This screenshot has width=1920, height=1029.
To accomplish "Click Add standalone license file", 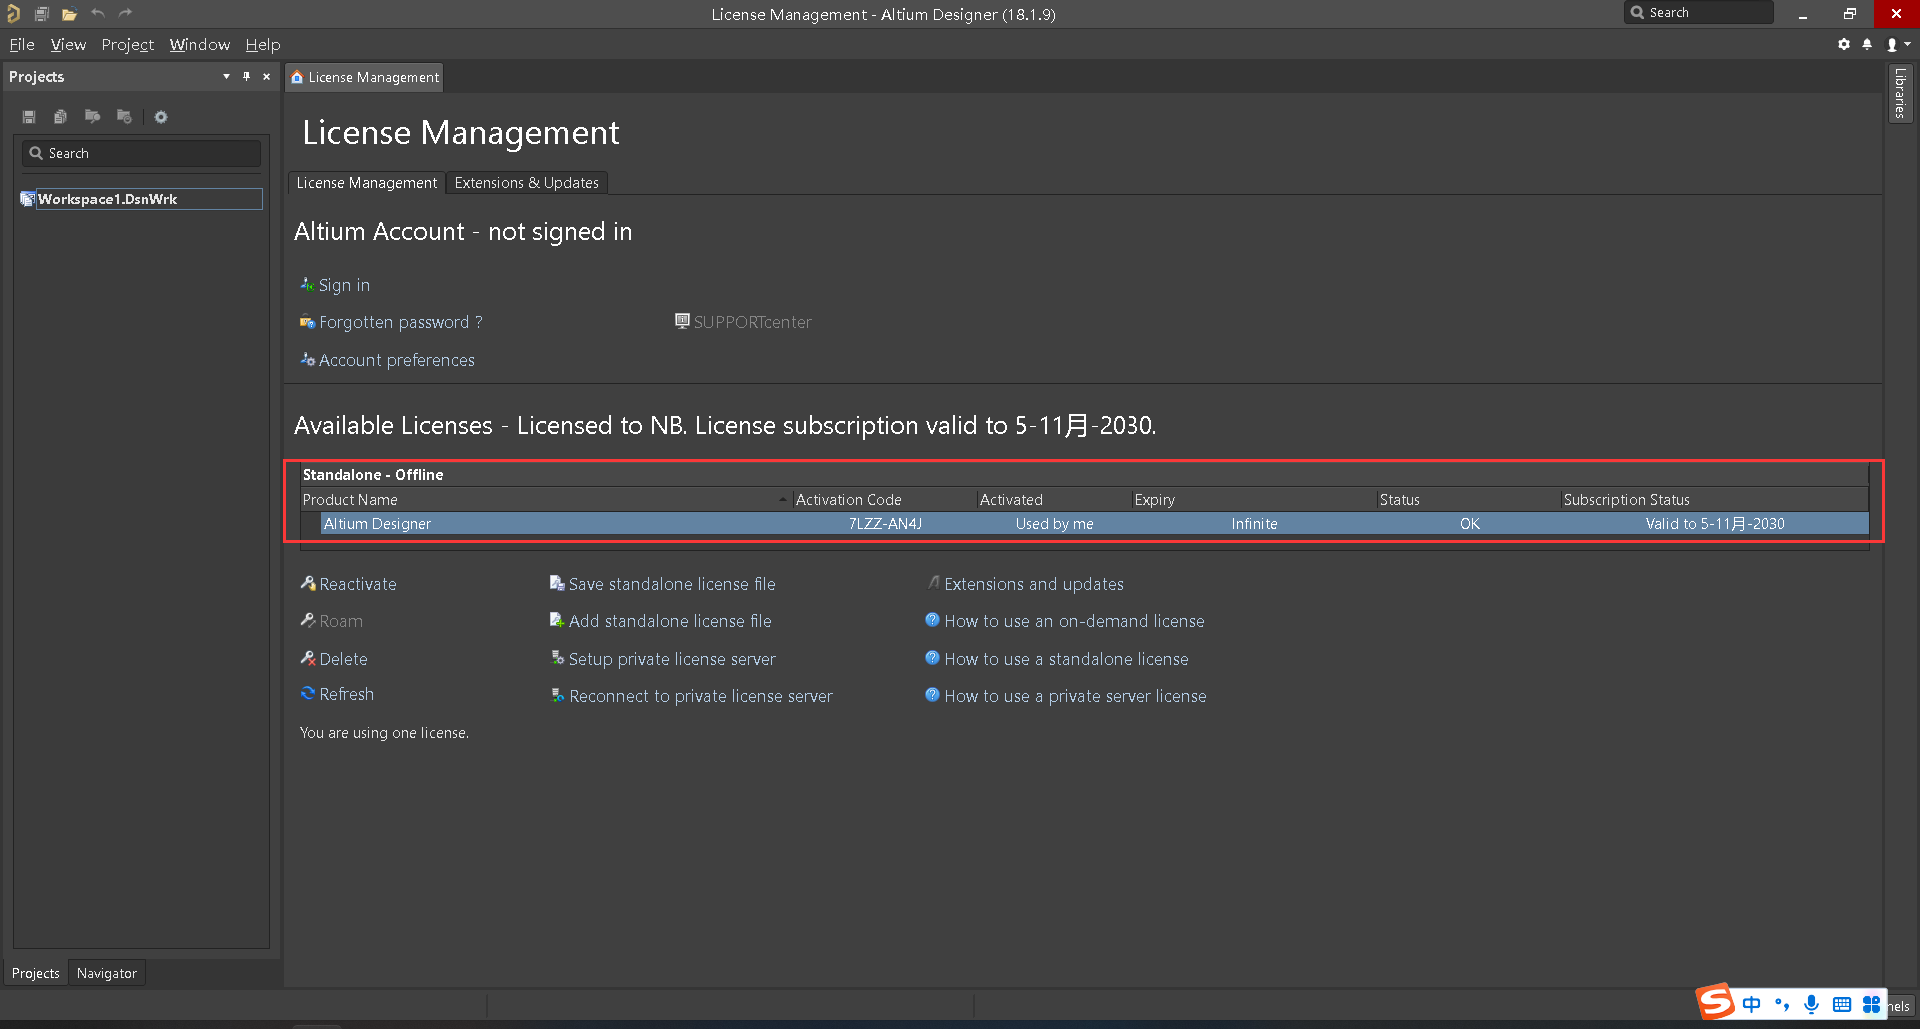I will tap(660, 621).
